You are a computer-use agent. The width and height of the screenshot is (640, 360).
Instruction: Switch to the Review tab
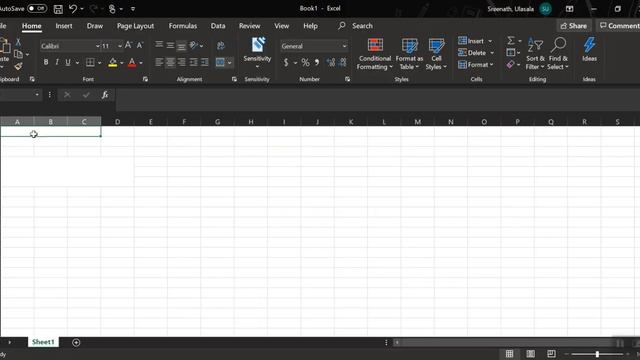pos(249,26)
